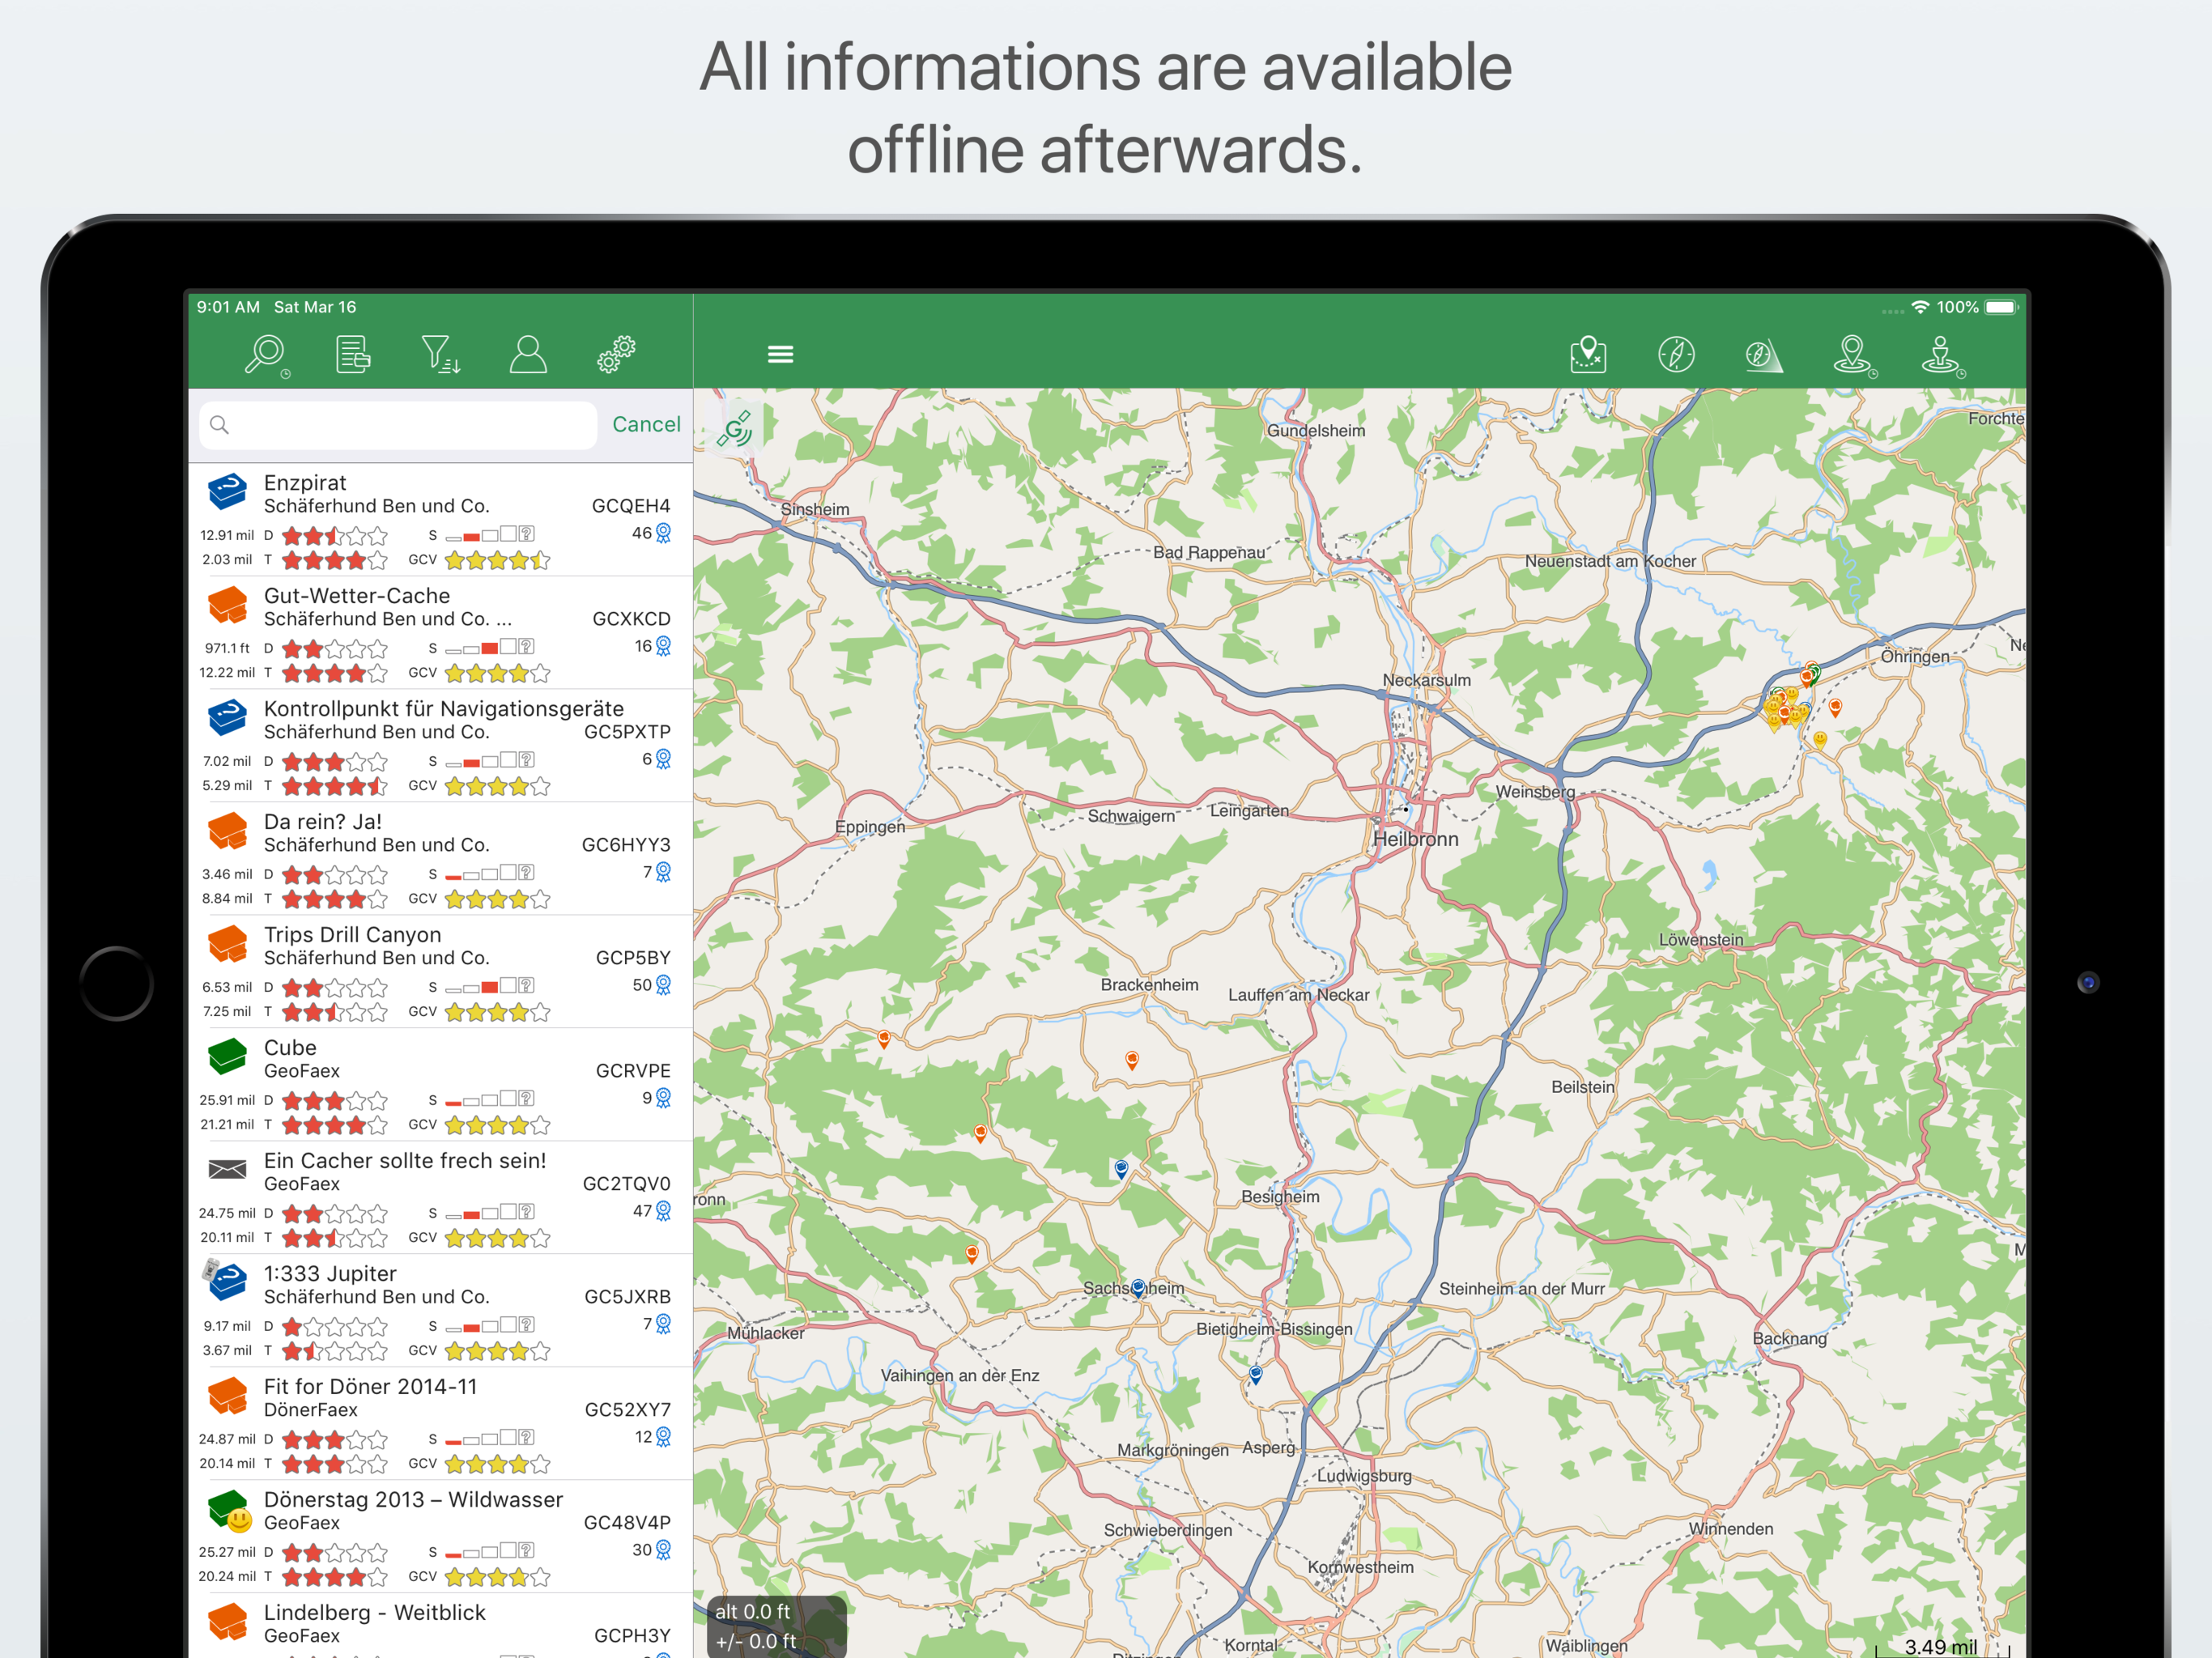The height and width of the screenshot is (1658, 2212).
Task: Open the live search magnifier icon
Action: pos(266,354)
